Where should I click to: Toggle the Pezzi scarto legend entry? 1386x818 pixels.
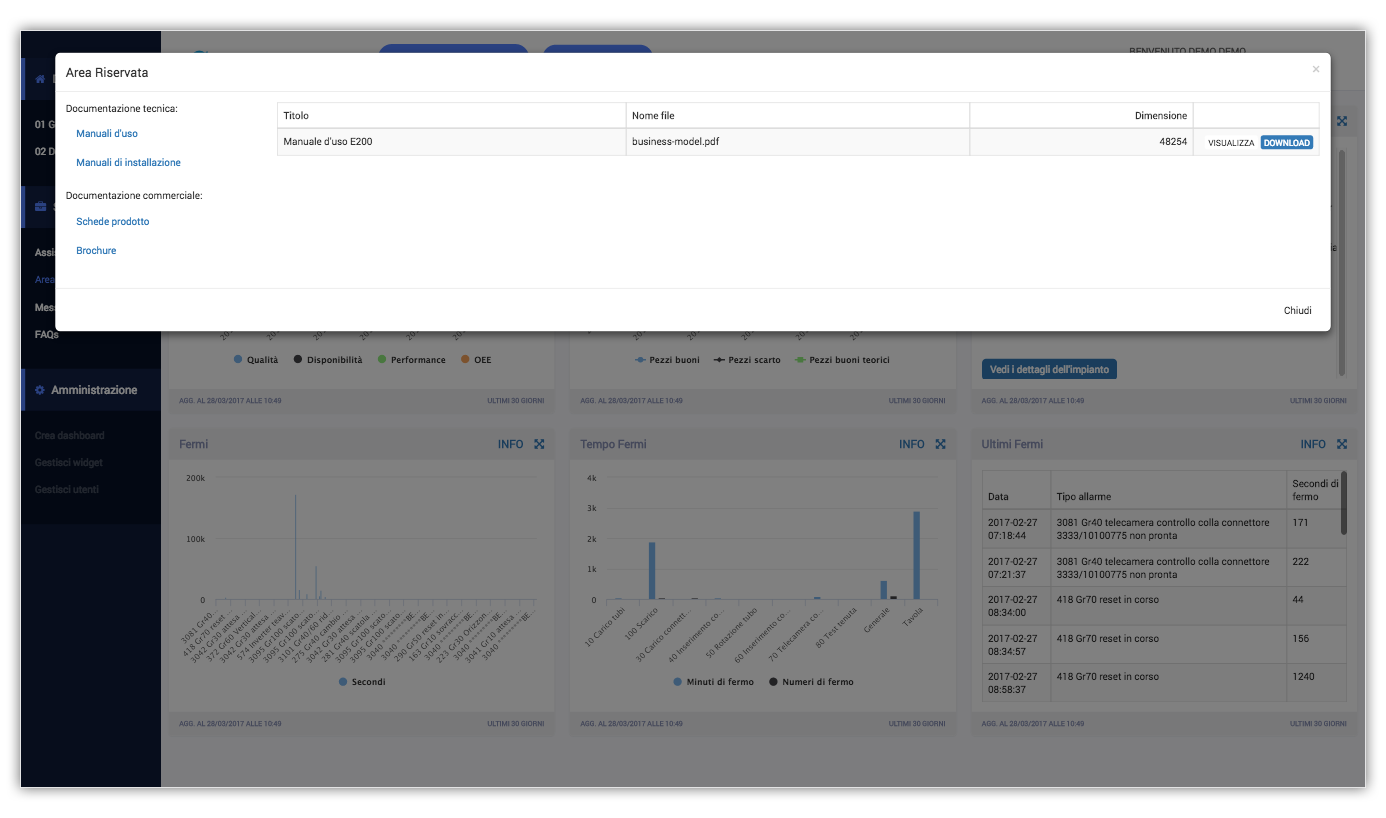click(x=746, y=360)
